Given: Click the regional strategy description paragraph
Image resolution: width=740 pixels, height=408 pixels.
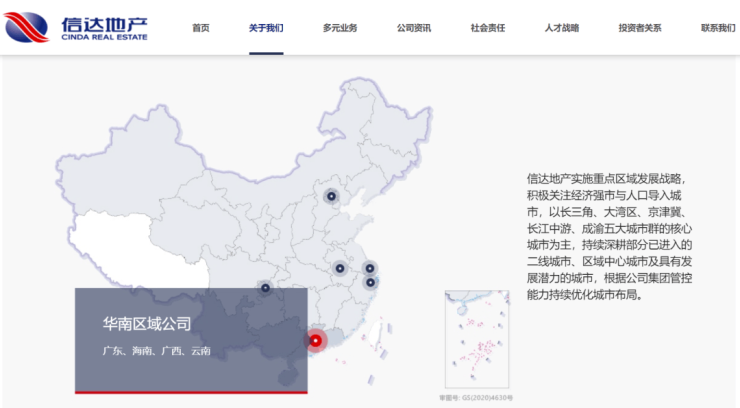Looking at the screenshot, I should (610, 236).
